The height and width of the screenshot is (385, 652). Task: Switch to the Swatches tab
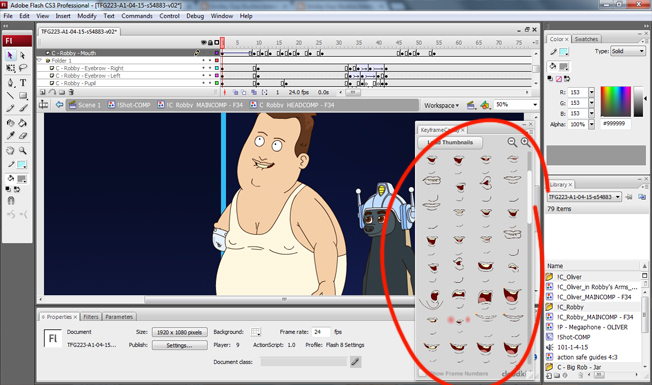[586, 39]
